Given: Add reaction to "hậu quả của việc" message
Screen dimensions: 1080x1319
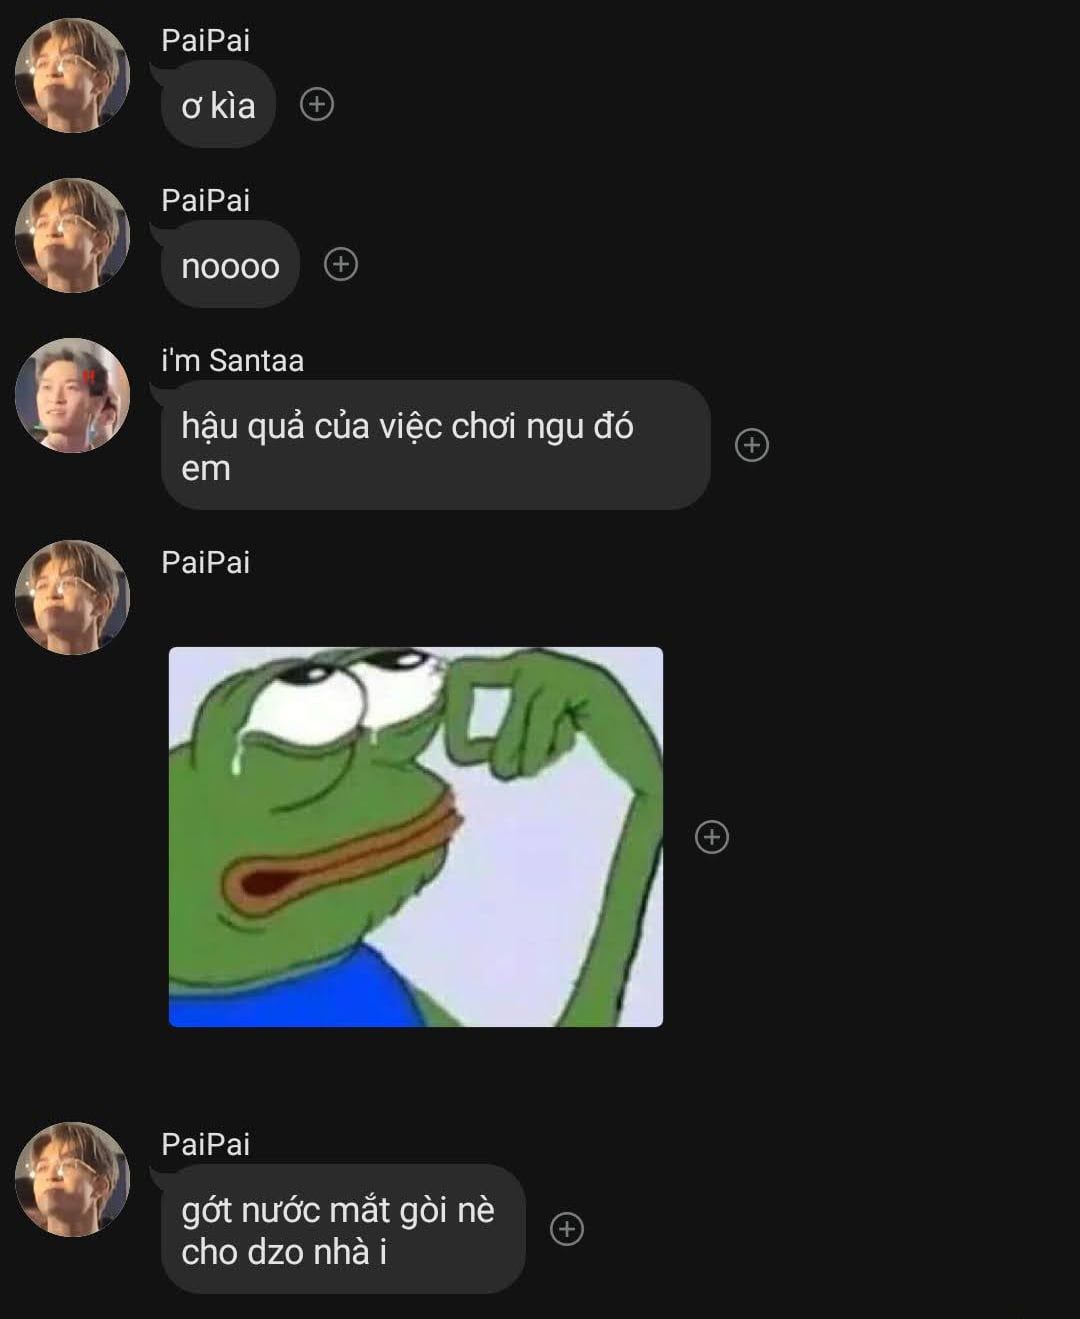Looking at the screenshot, I should click(x=752, y=445).
